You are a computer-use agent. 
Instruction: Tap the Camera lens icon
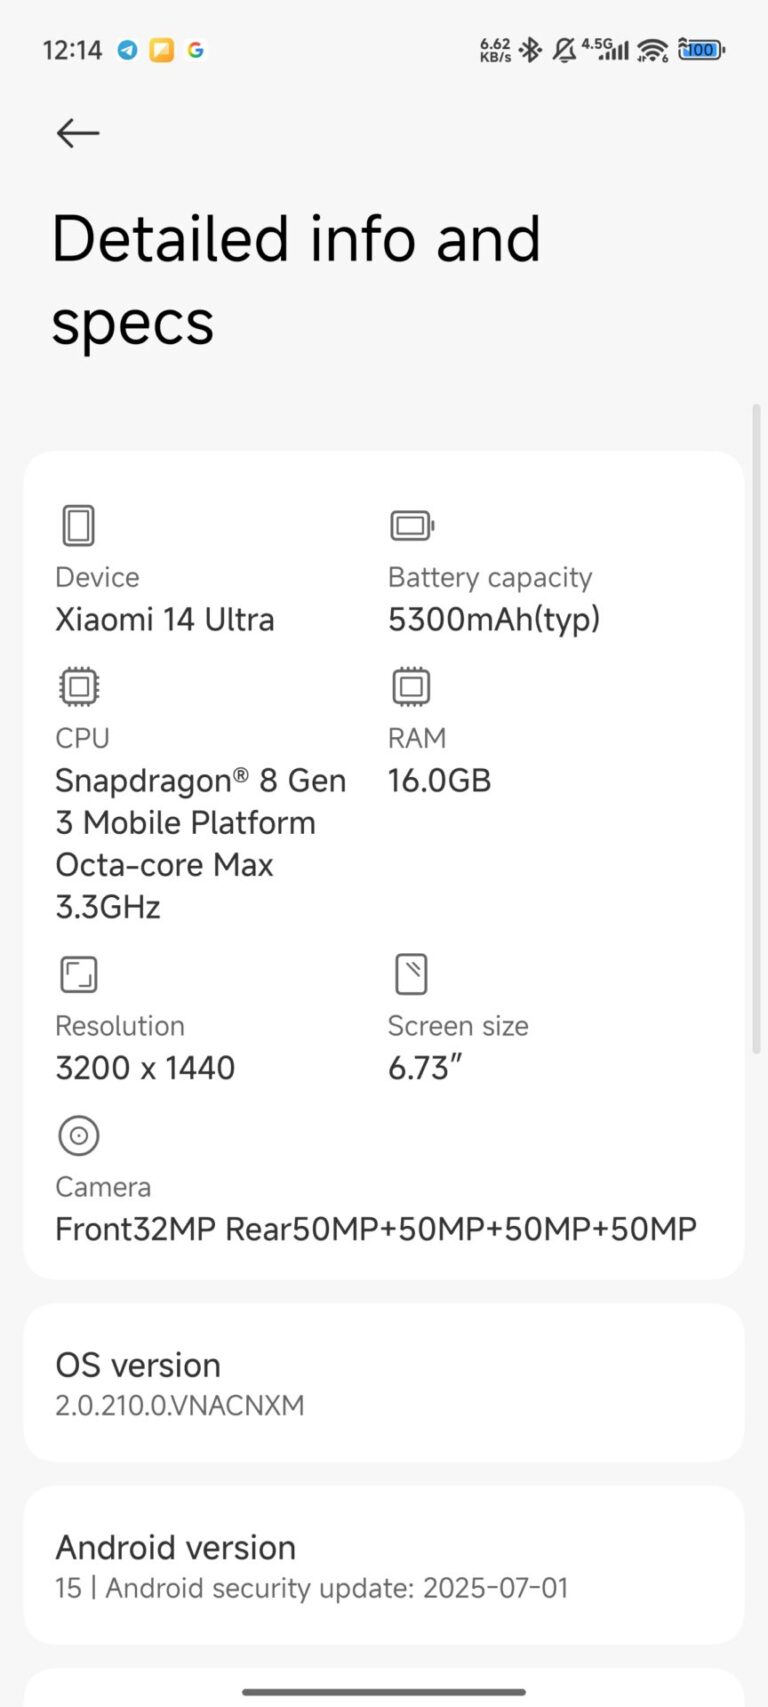point(78,1134)
